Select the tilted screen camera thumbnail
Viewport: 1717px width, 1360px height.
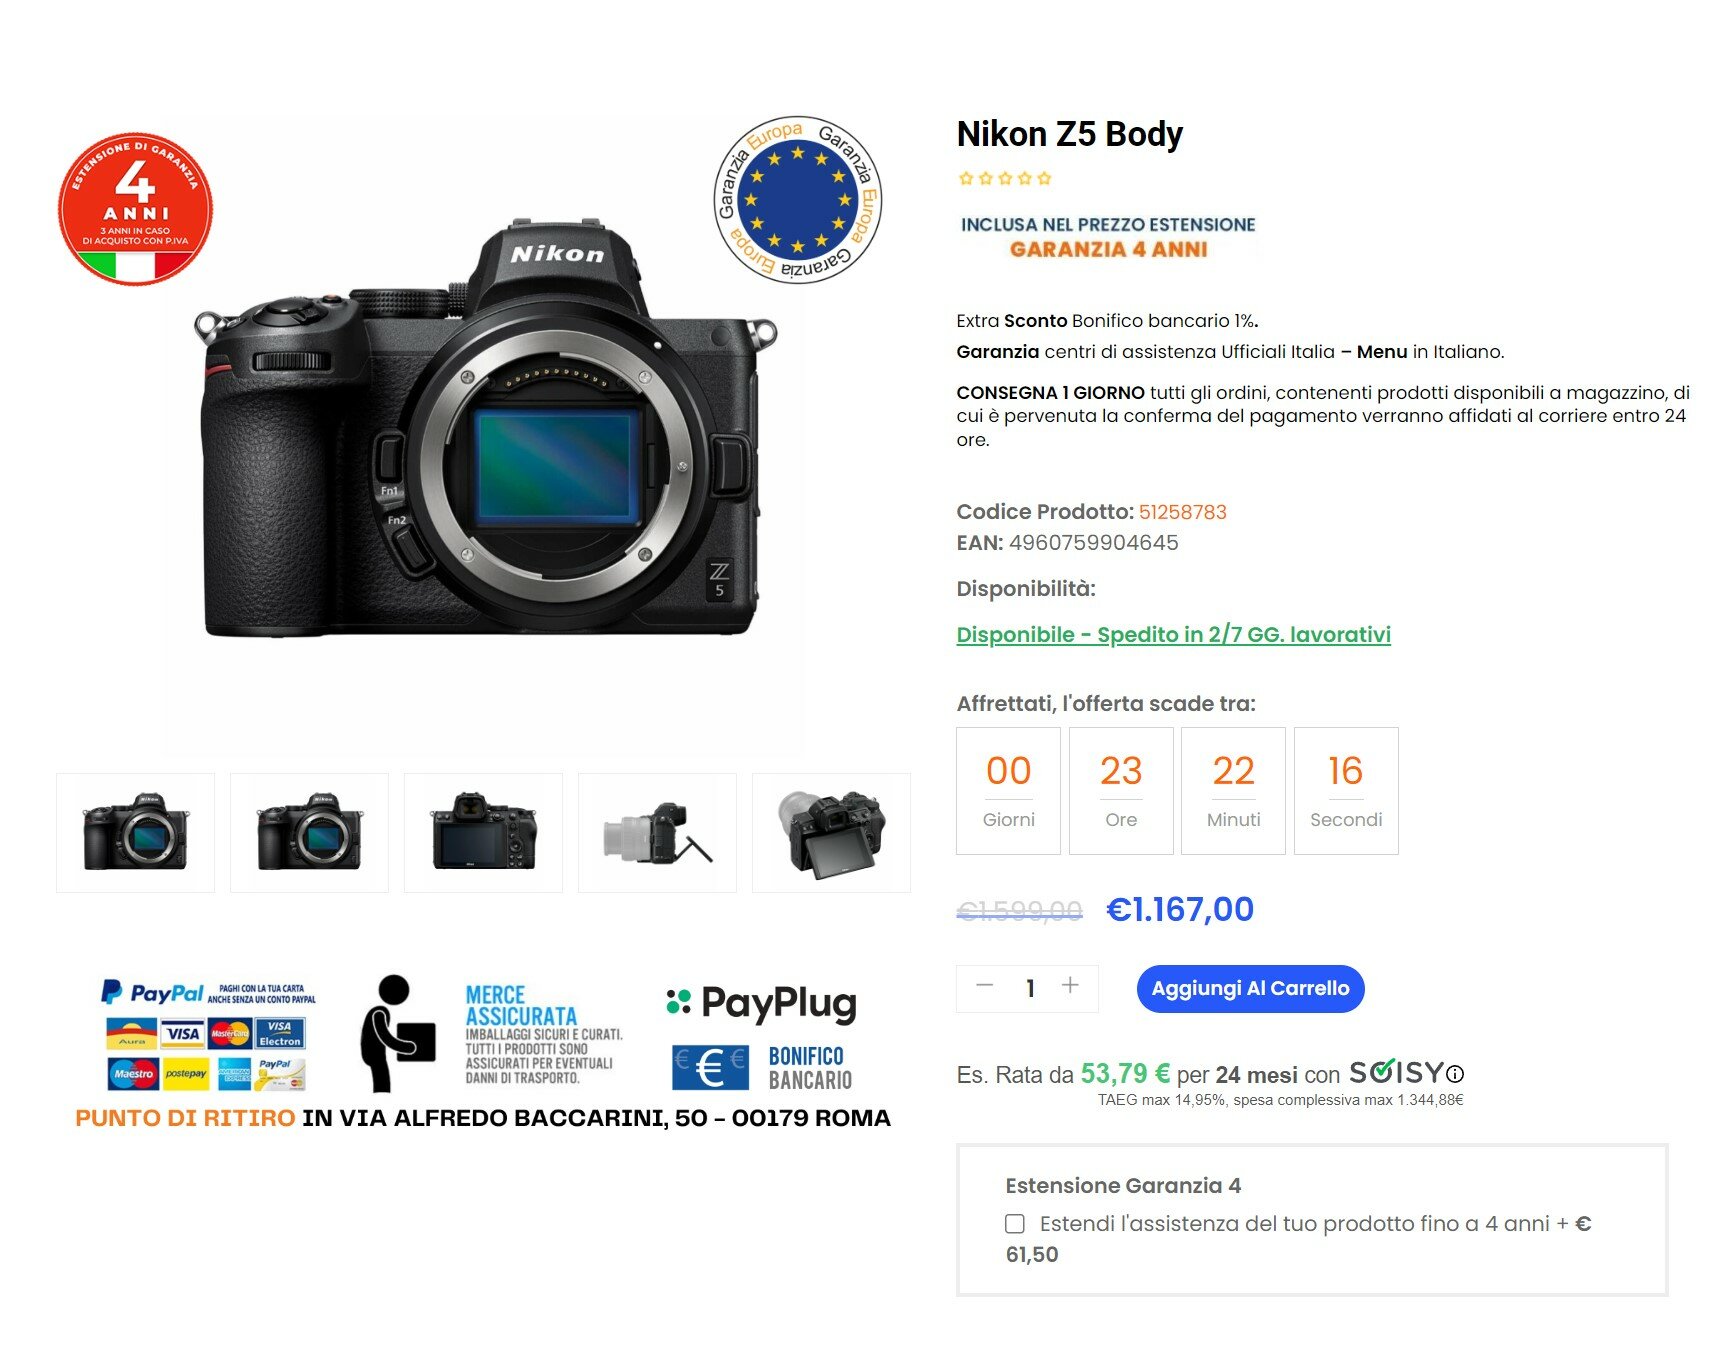tap(832, 833)
